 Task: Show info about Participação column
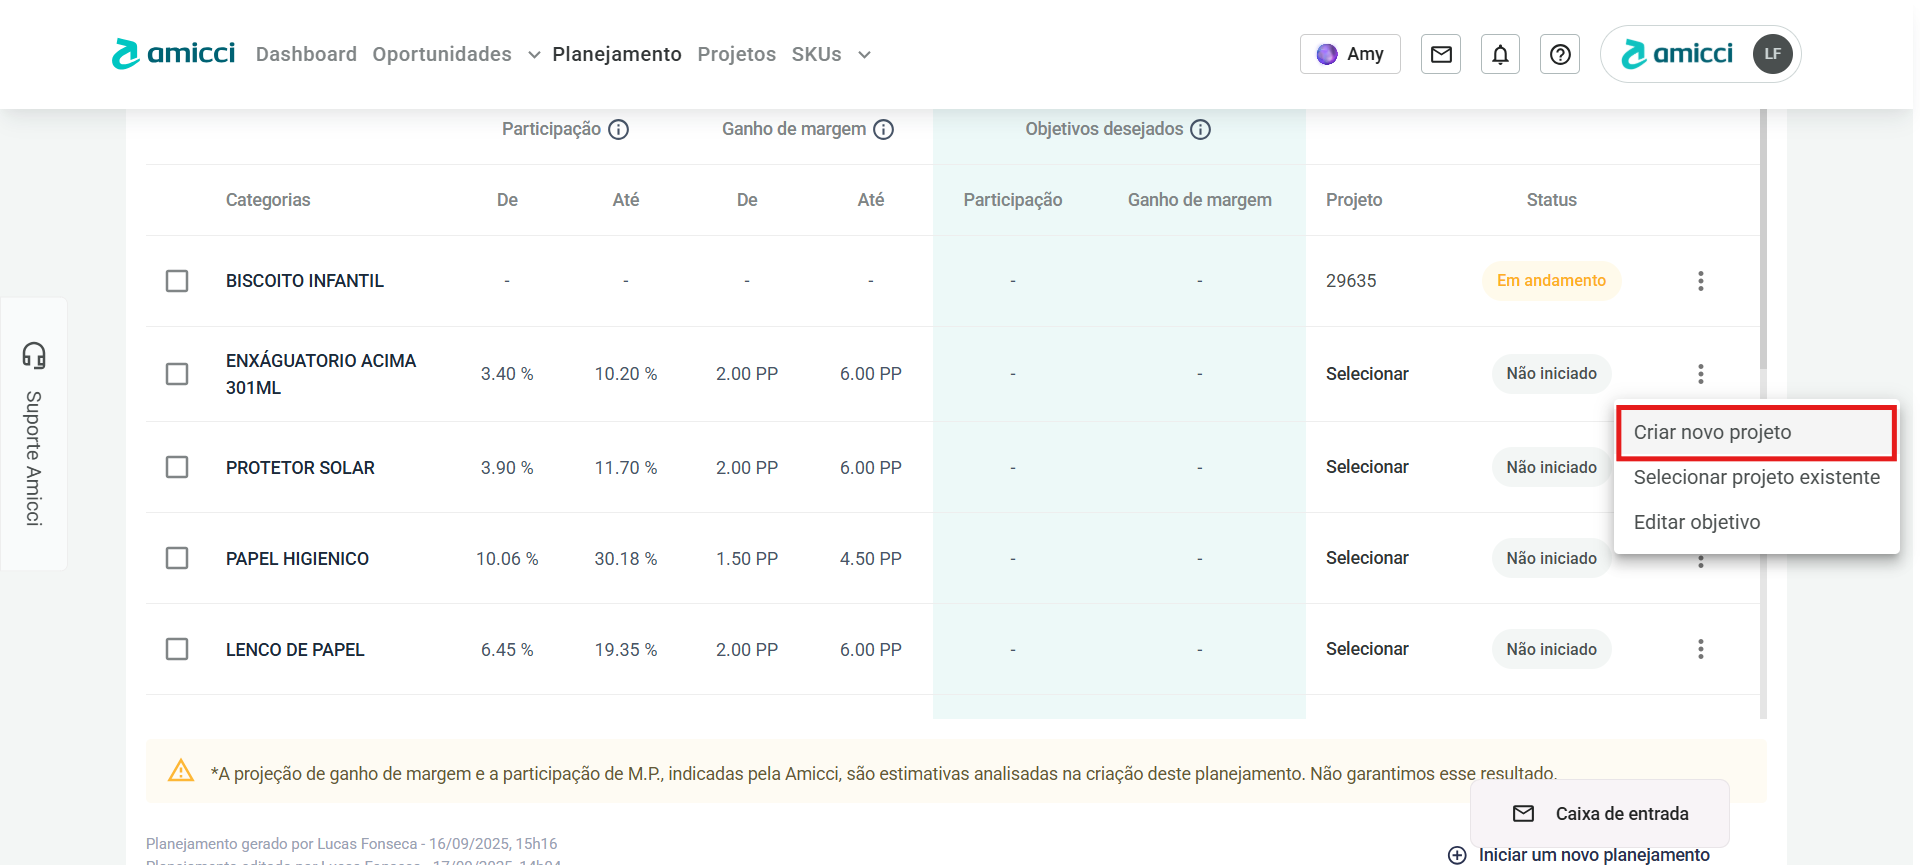point(619,129)
